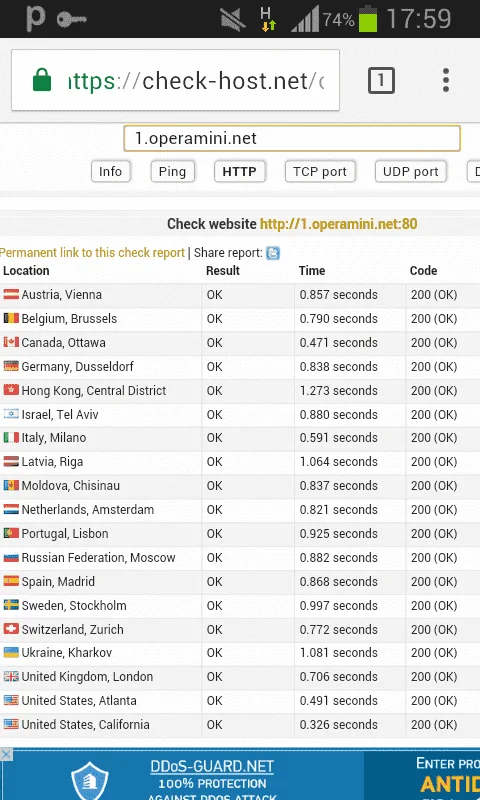This screenshot has width=480, height=800.
Task: Select the 1.273 seconds time cell
Action: point(339,390)
